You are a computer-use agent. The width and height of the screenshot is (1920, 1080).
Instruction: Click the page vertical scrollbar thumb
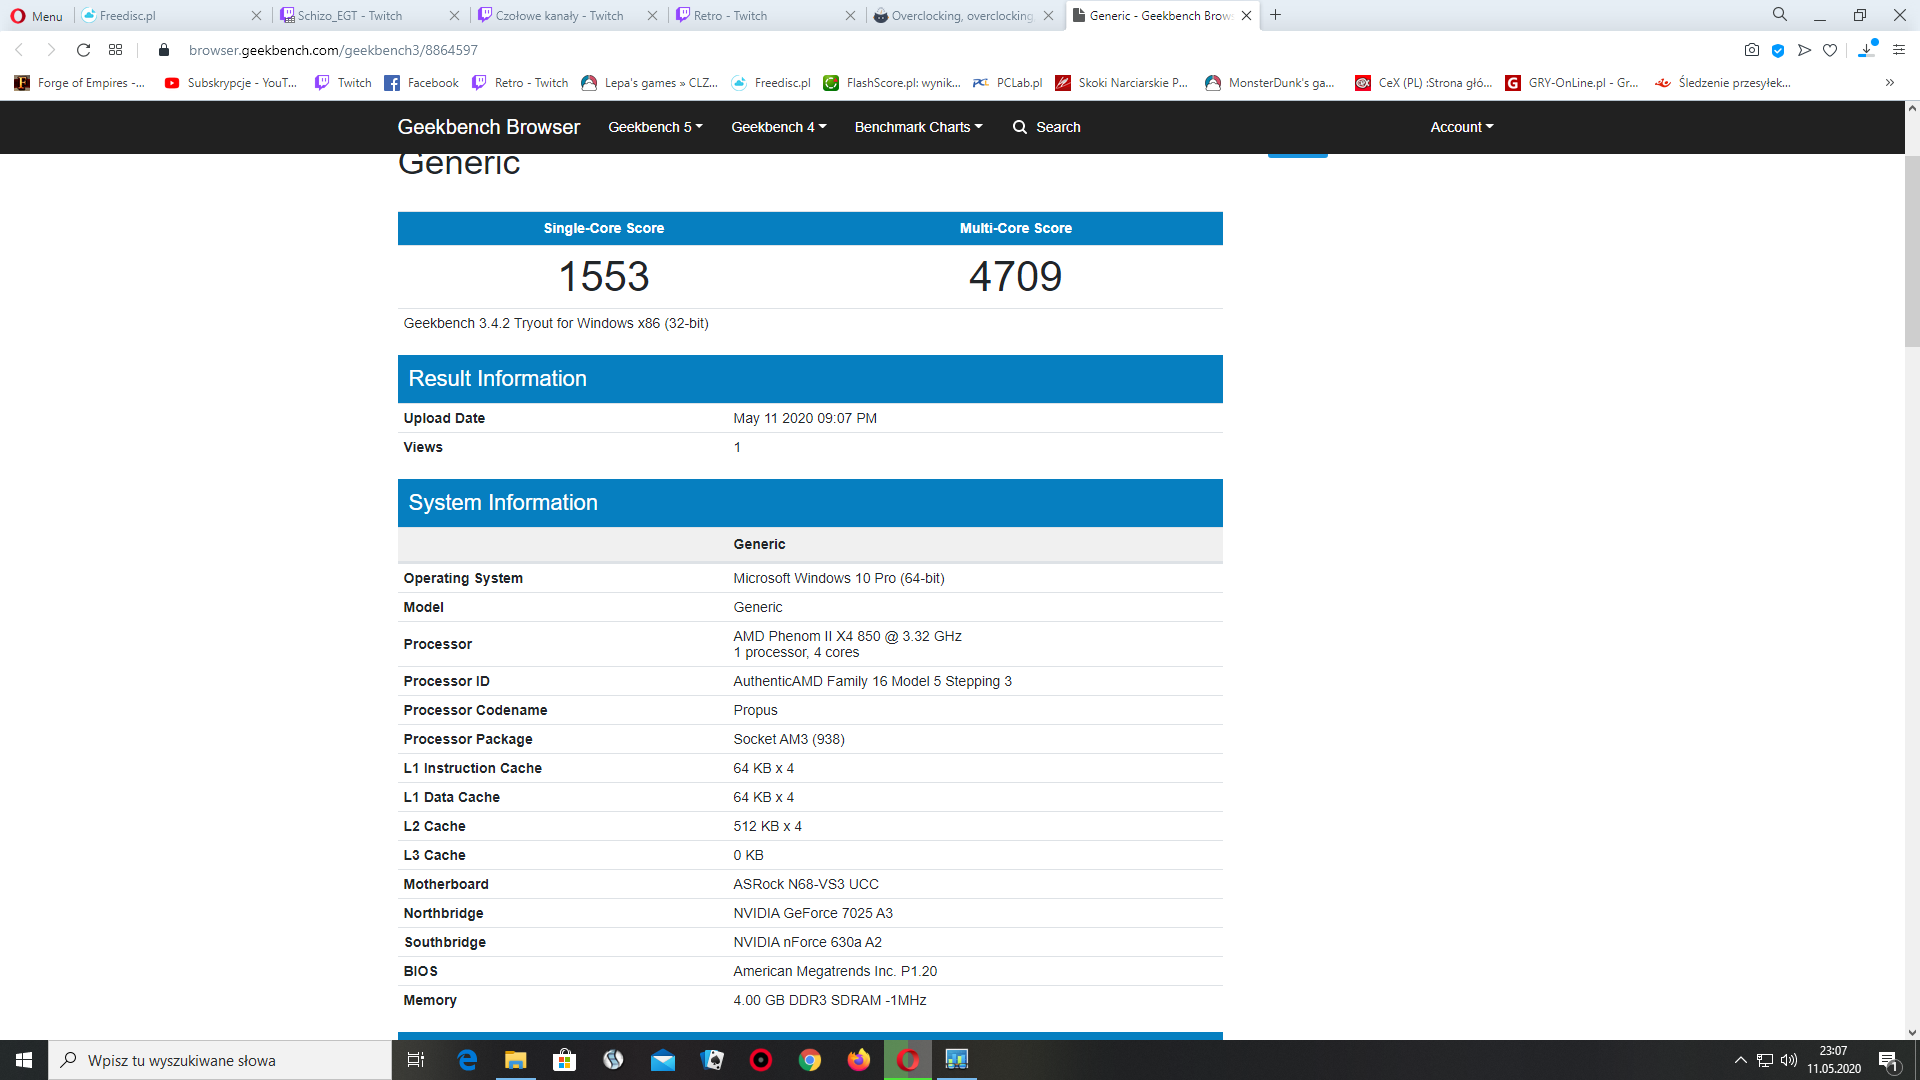1912,251
